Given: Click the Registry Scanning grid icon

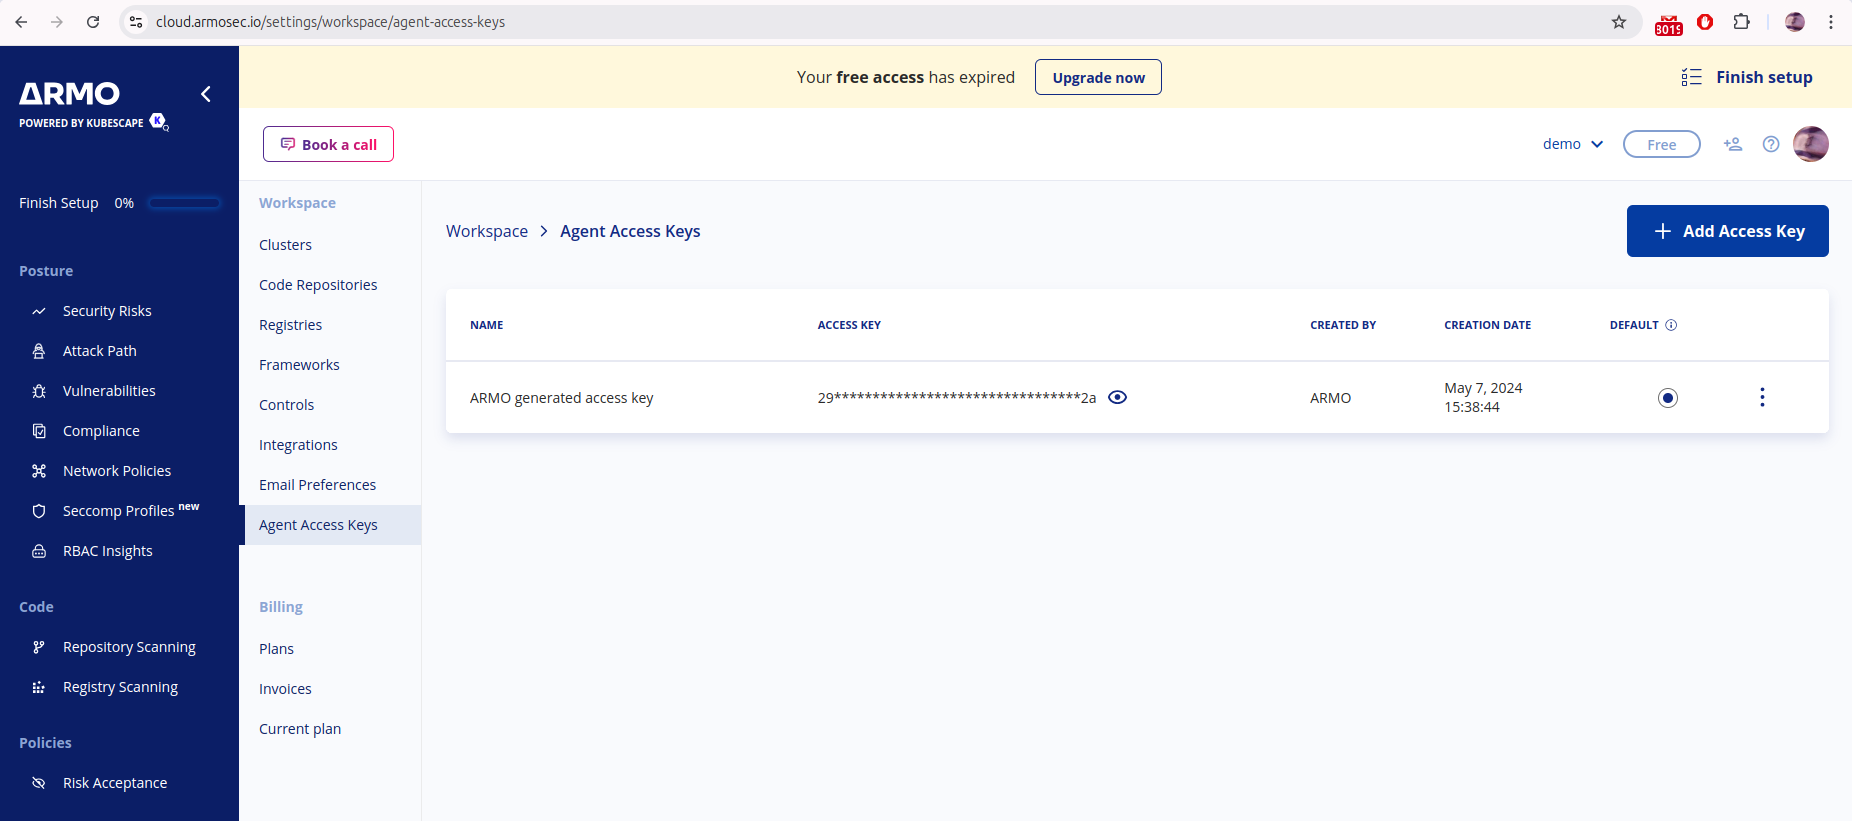Looking at the screenshot, I should 39,687.
